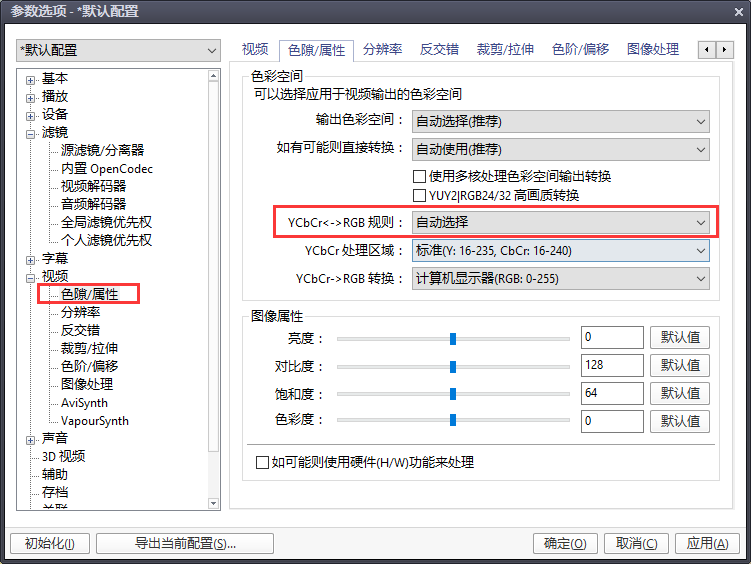Select 视频解码器 in the tree
The width and height of the screenshot is (751, 564).
(93, 186)
